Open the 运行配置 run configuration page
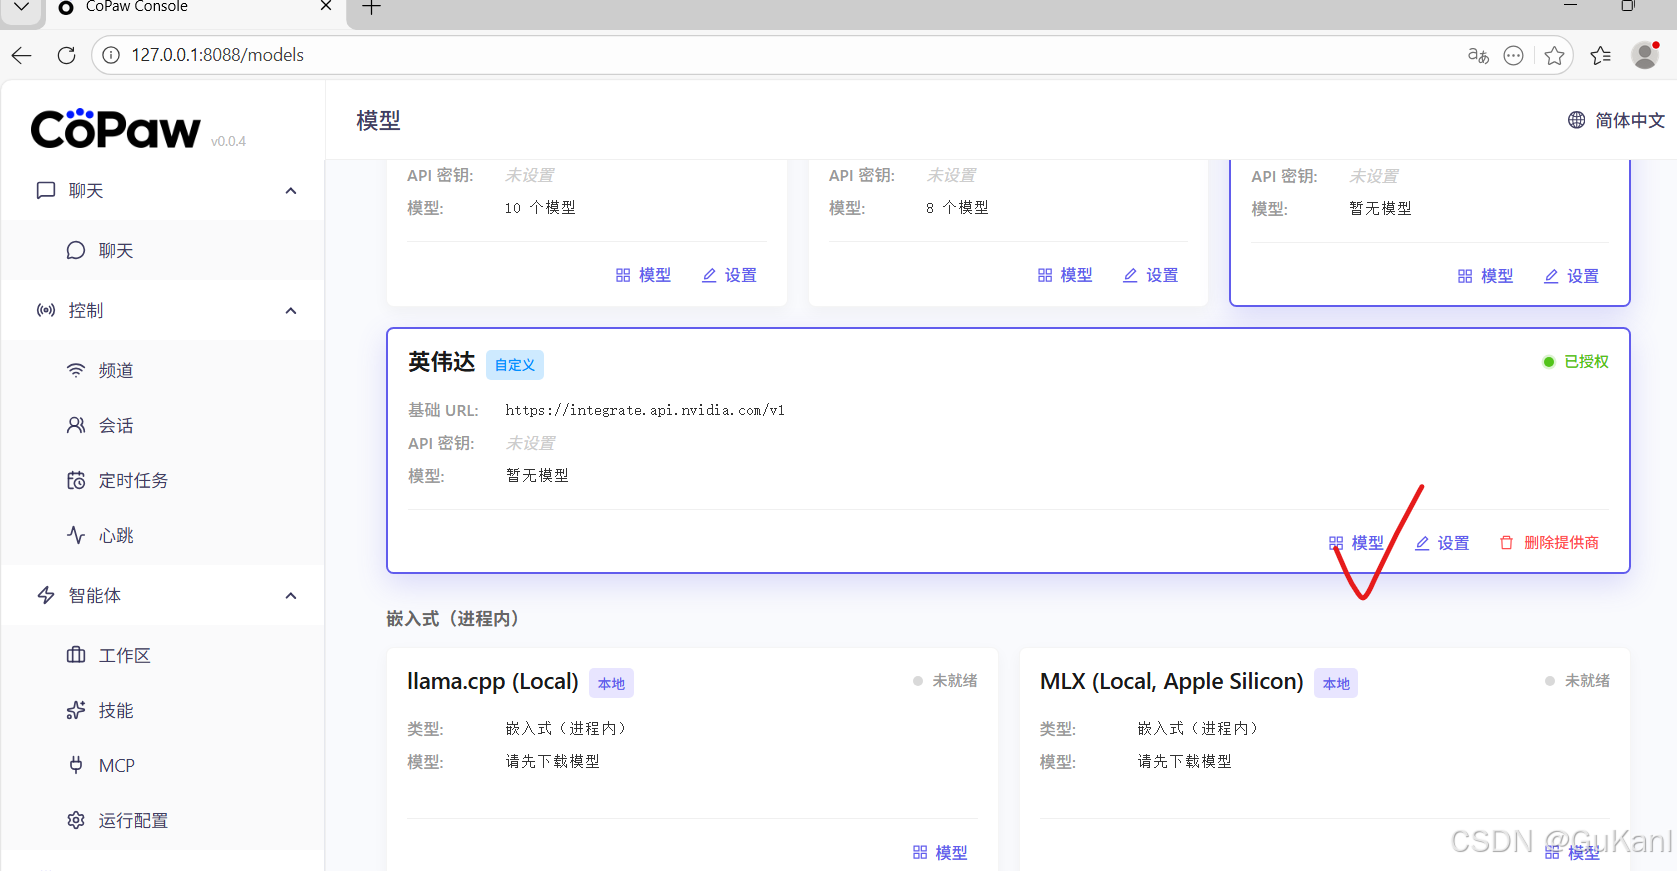Image resolution: width=1677 pixels, height=871 pixels. 163,820
